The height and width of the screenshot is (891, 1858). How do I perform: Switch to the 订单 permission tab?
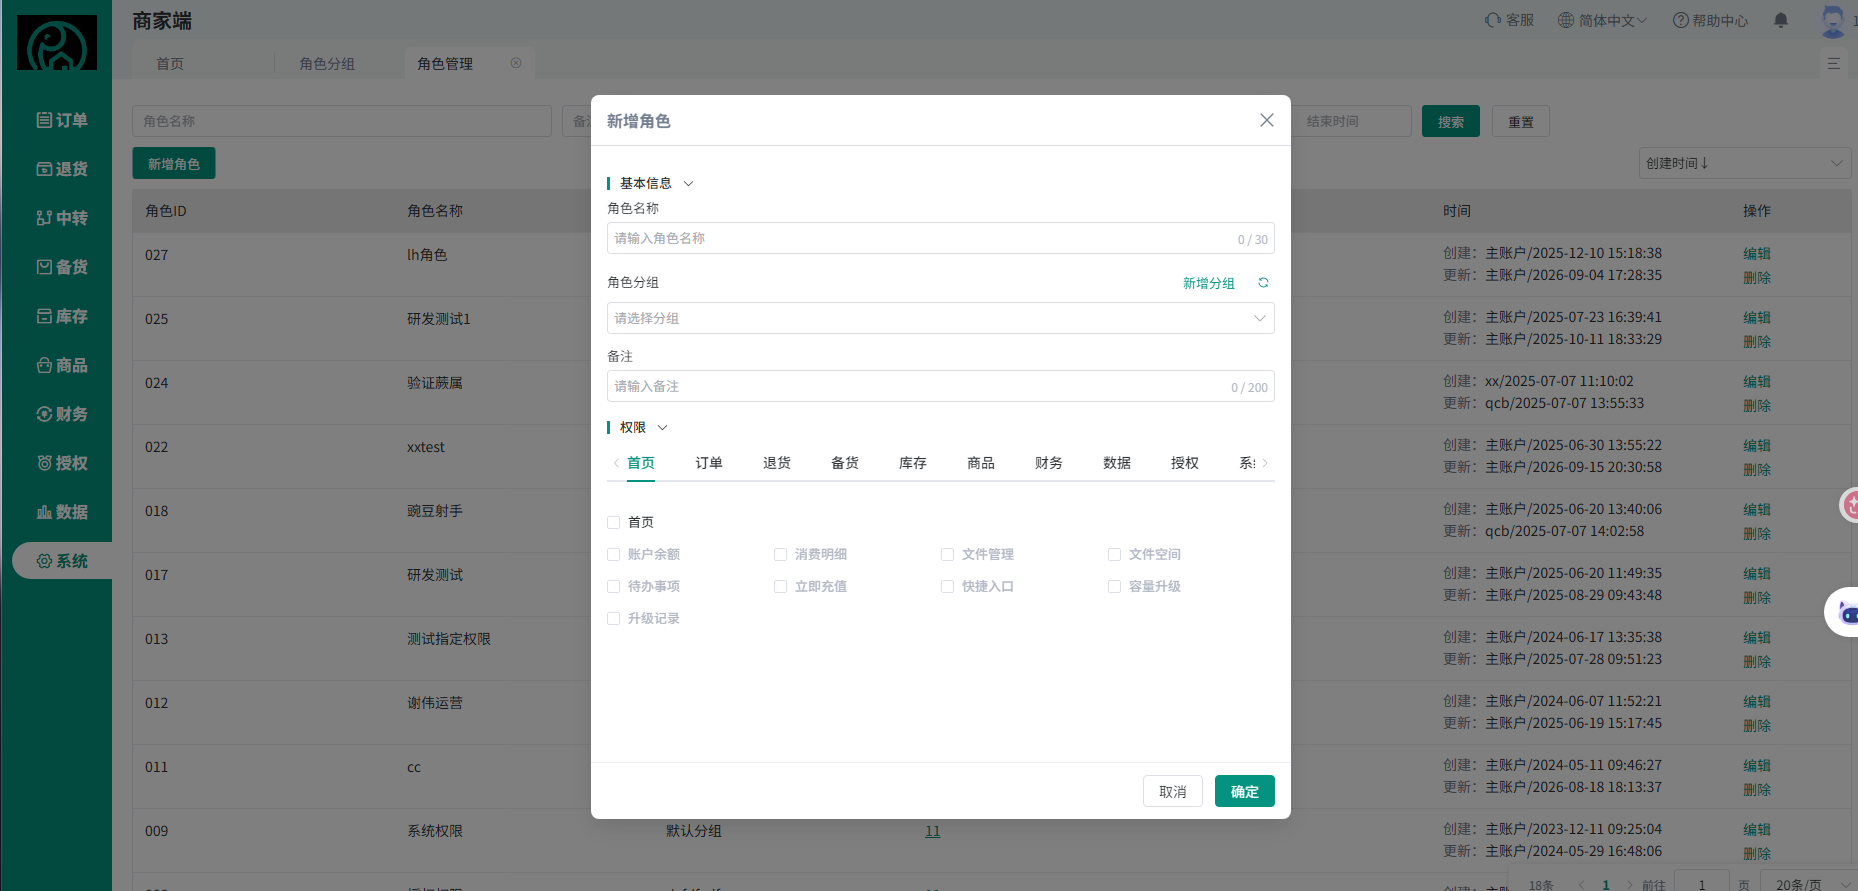(709, 463)
